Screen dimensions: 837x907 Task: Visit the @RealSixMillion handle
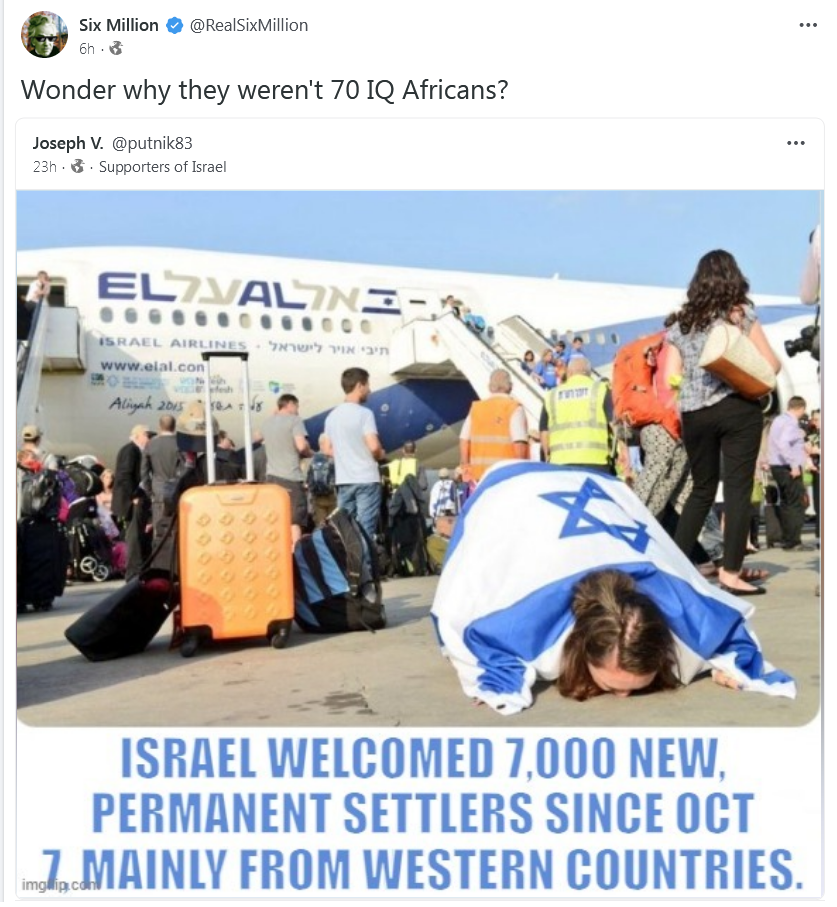coord(249,25)
